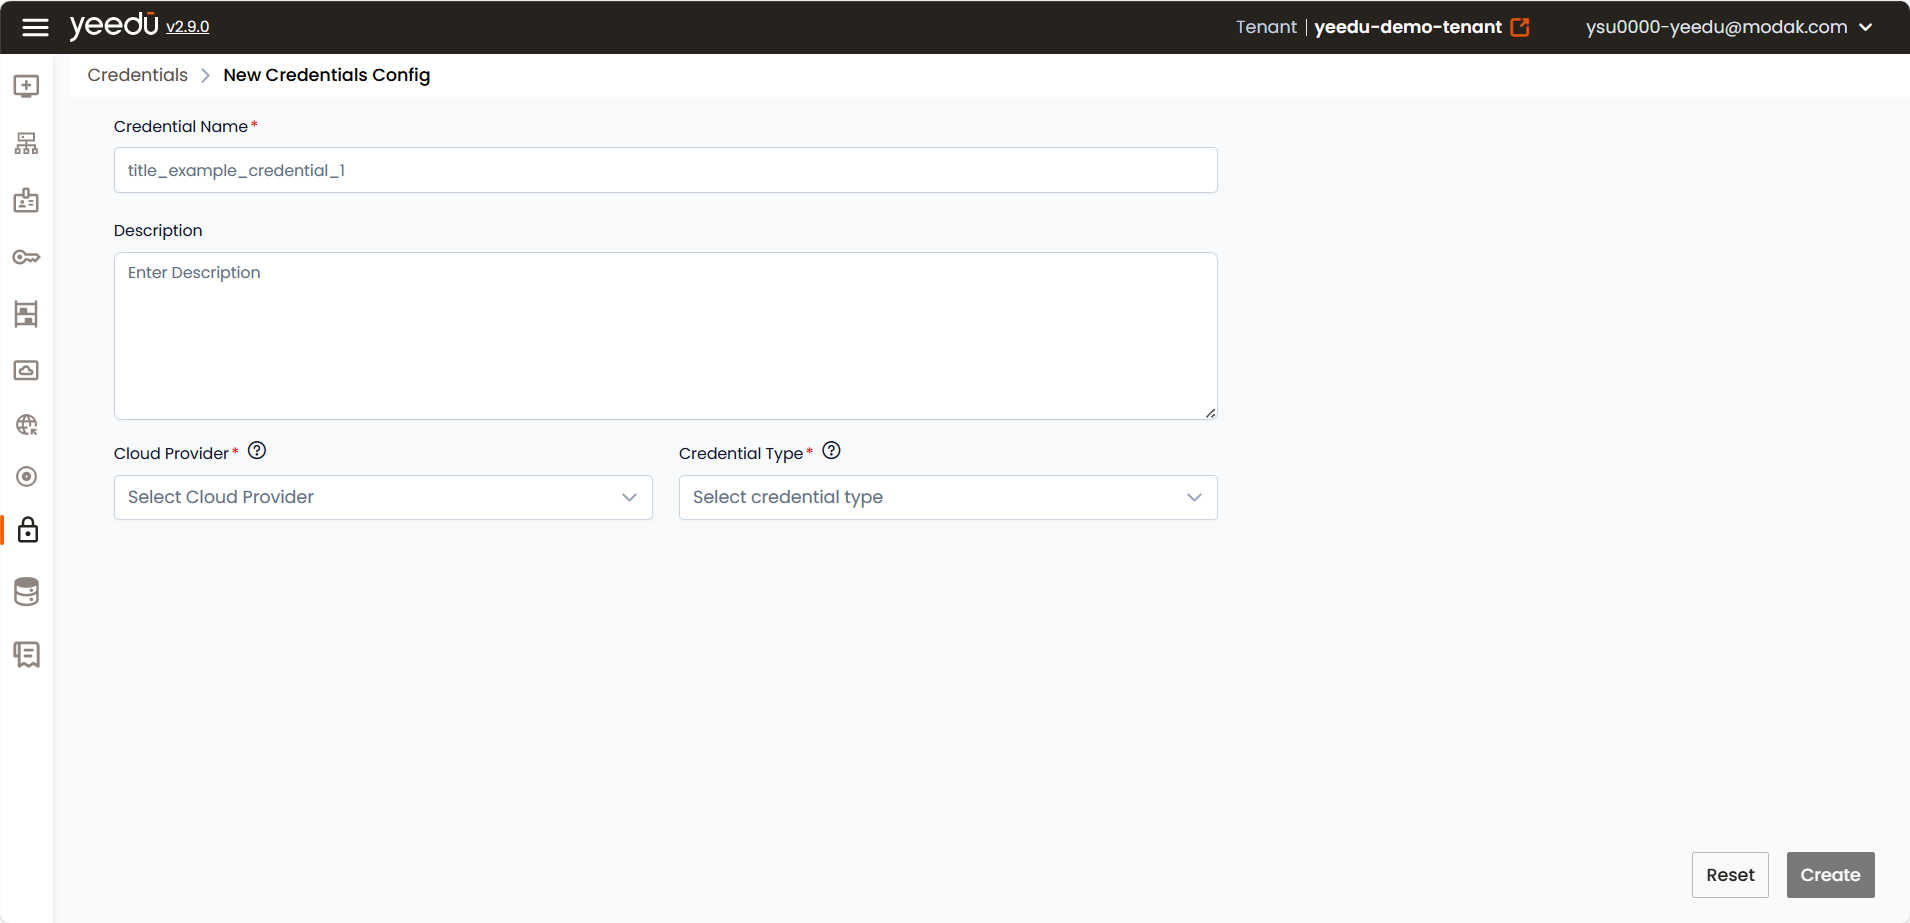
Task: Open the hierarchy tree sidebar icon
Action: (27, 144)
